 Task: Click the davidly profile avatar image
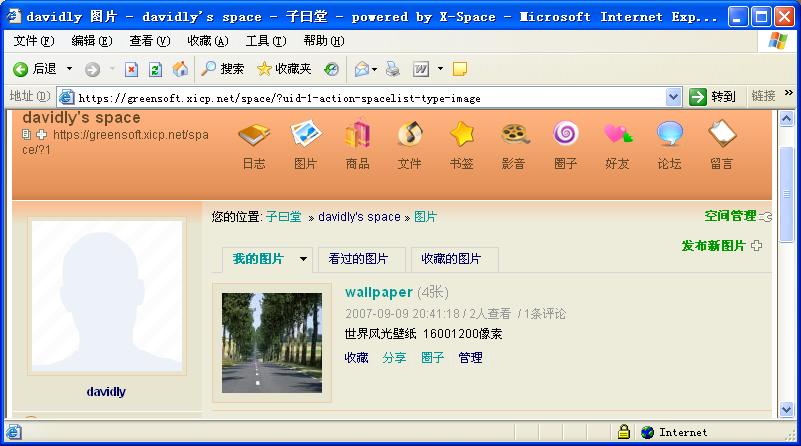(107, 296)
